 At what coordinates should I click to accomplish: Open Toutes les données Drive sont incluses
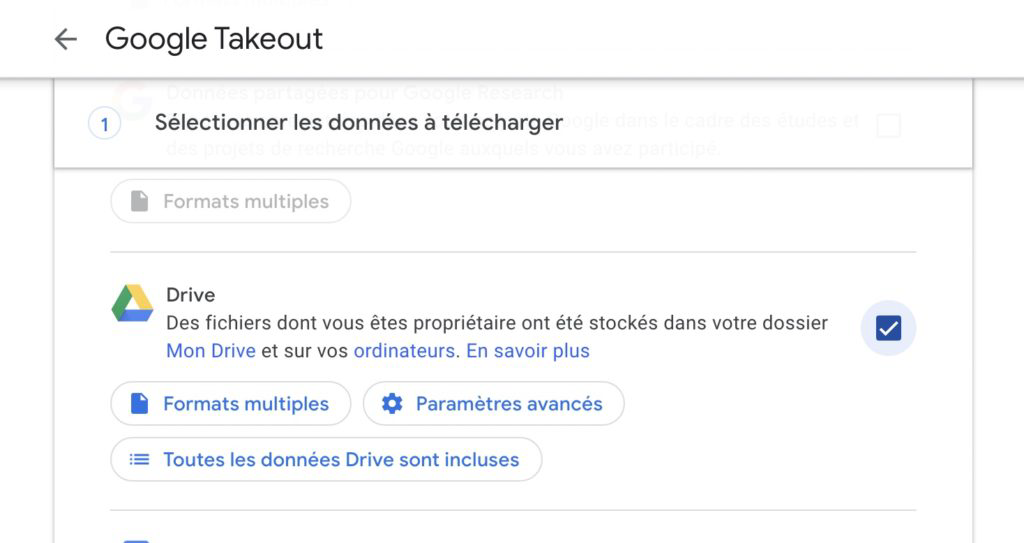coord(326,460)
